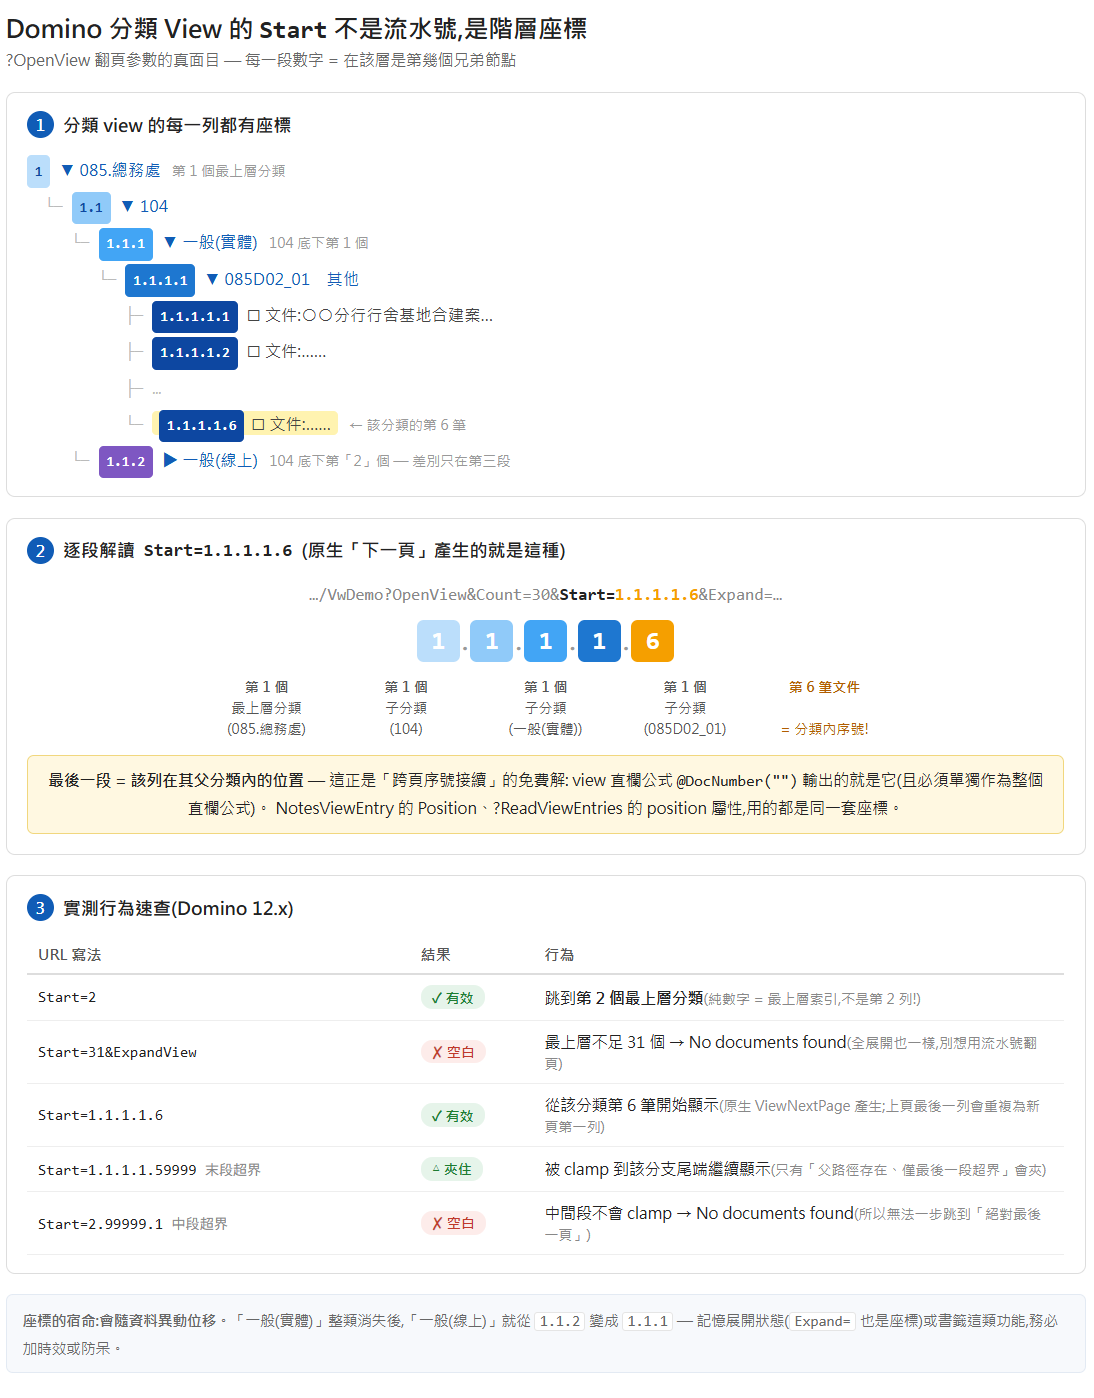Click the 第 1 個最上層分類 annotation
The height and width of the screenshot is (1398, 1094).
click(x=228, y=171)
